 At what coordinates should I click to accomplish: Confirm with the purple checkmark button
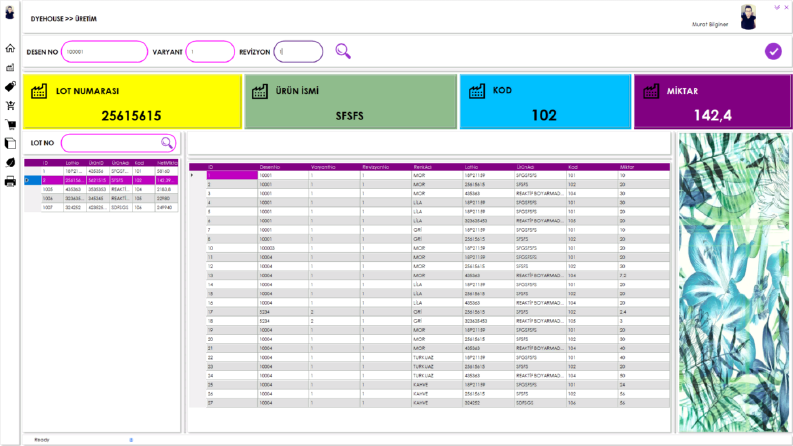click(773, 51)
